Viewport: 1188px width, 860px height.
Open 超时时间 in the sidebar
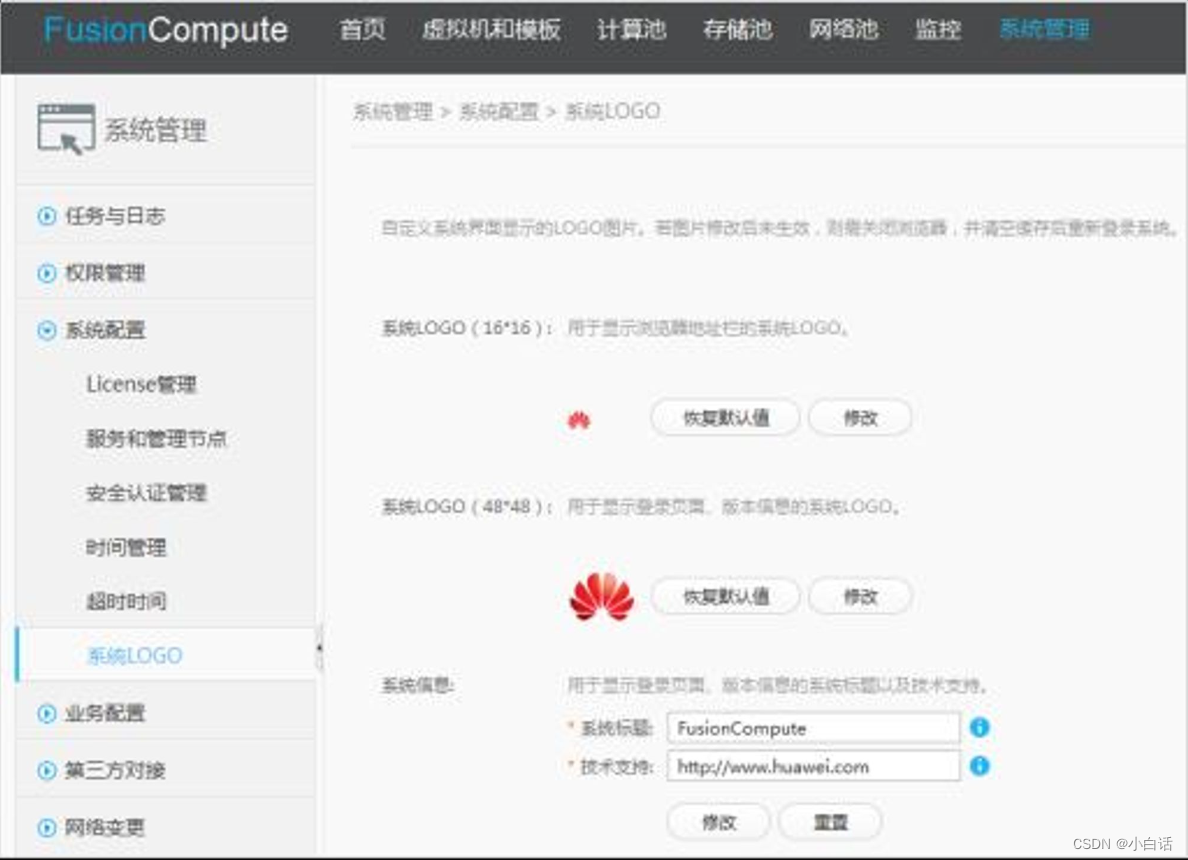pyautogui.click(x=126, y=602)
